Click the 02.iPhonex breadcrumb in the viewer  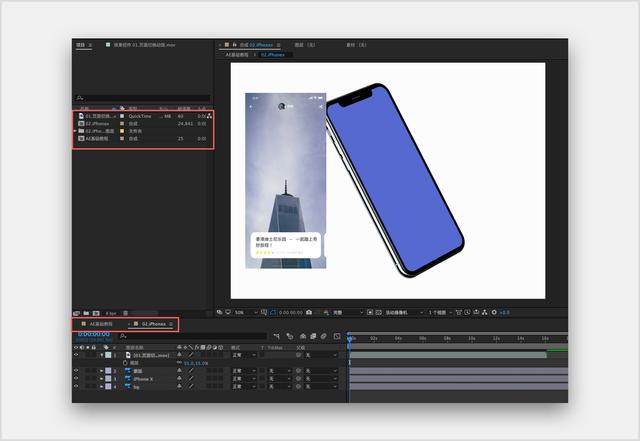tap(273, 54)
